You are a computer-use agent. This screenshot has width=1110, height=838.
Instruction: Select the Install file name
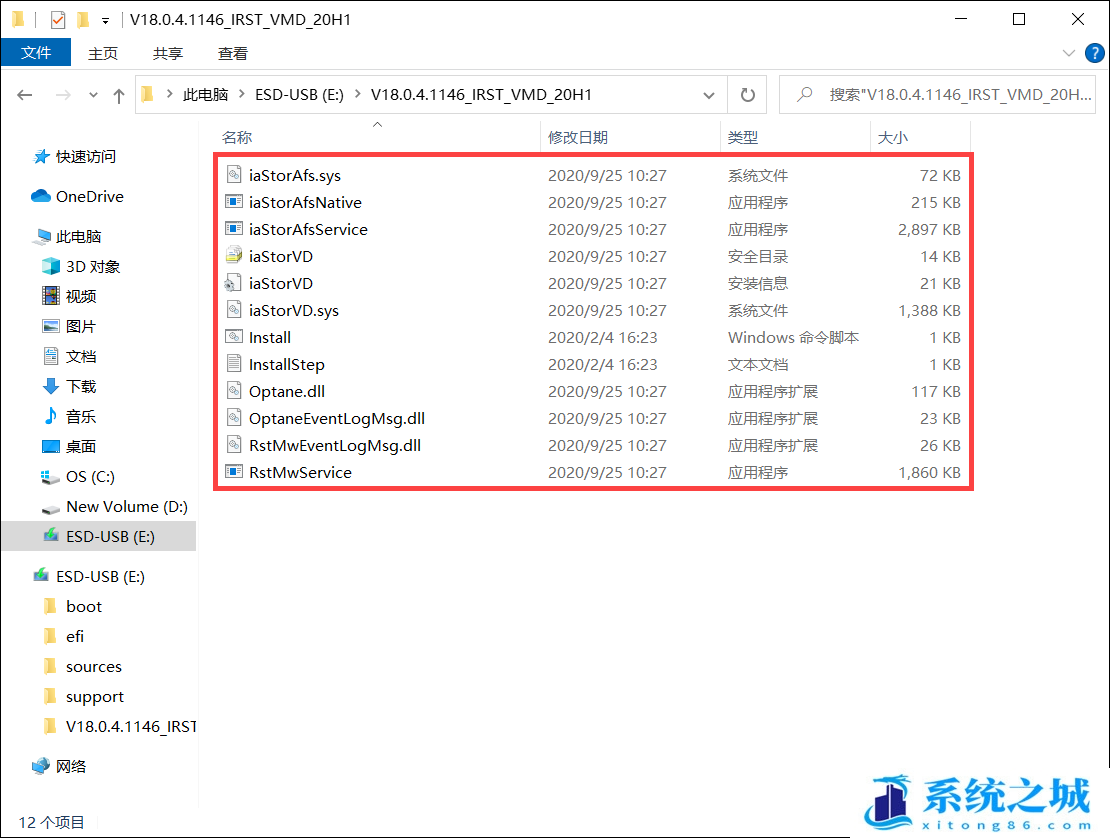click(270, 338)
